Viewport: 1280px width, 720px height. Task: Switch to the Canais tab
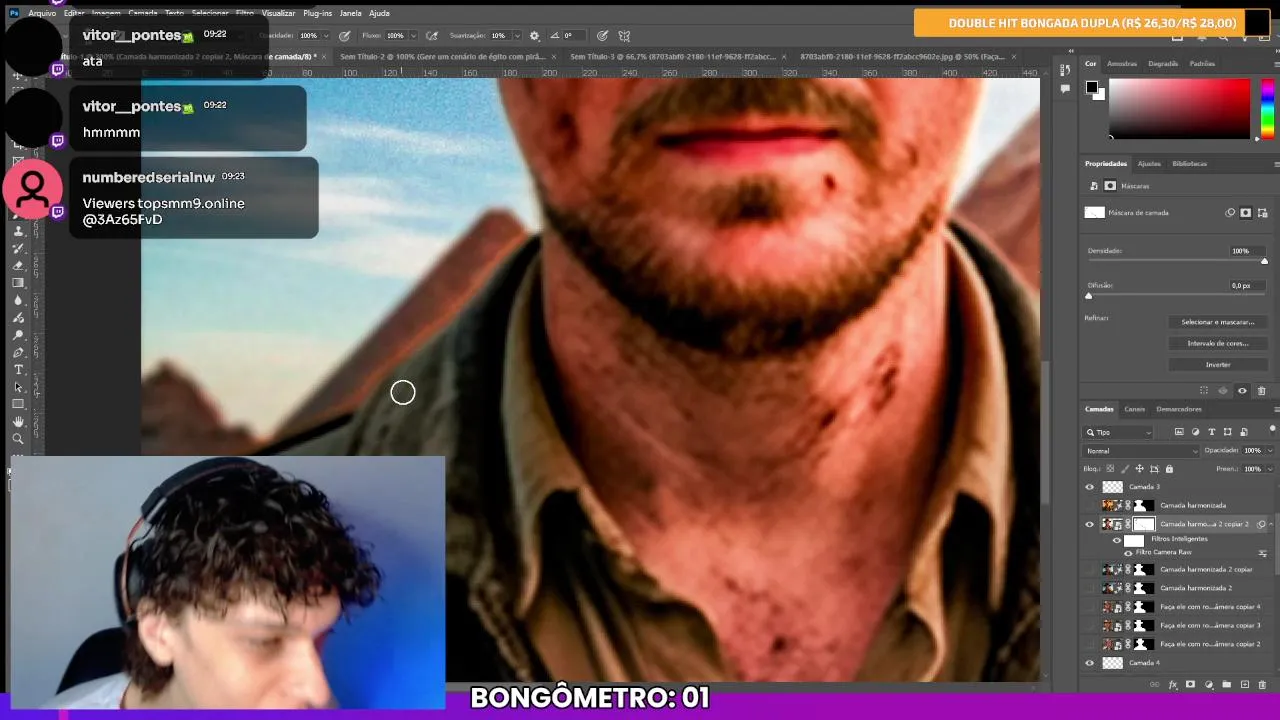coord(1134,409)
